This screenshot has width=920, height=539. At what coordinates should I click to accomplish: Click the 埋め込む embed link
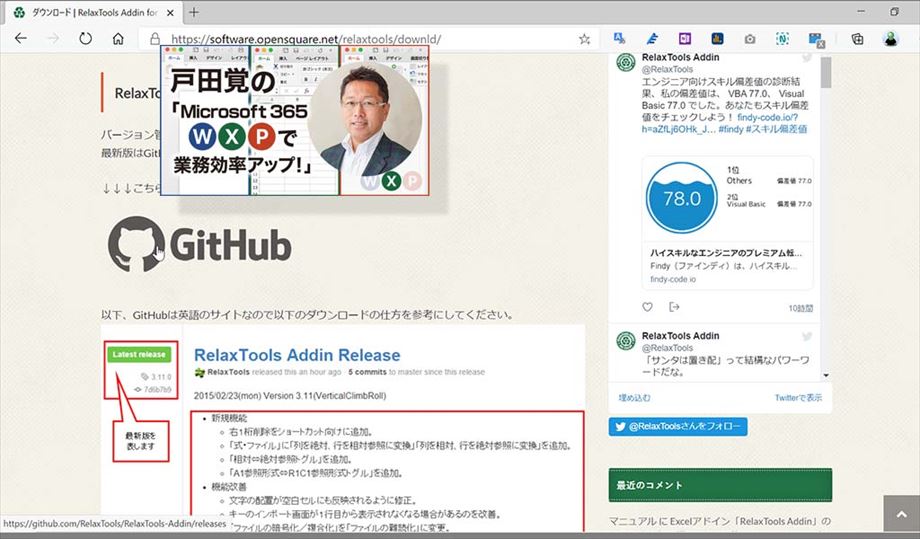634,398
